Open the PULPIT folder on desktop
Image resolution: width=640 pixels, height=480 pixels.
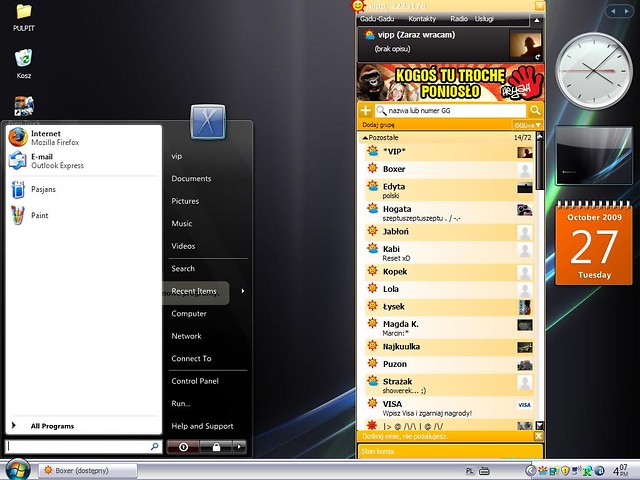pos(24,17)
